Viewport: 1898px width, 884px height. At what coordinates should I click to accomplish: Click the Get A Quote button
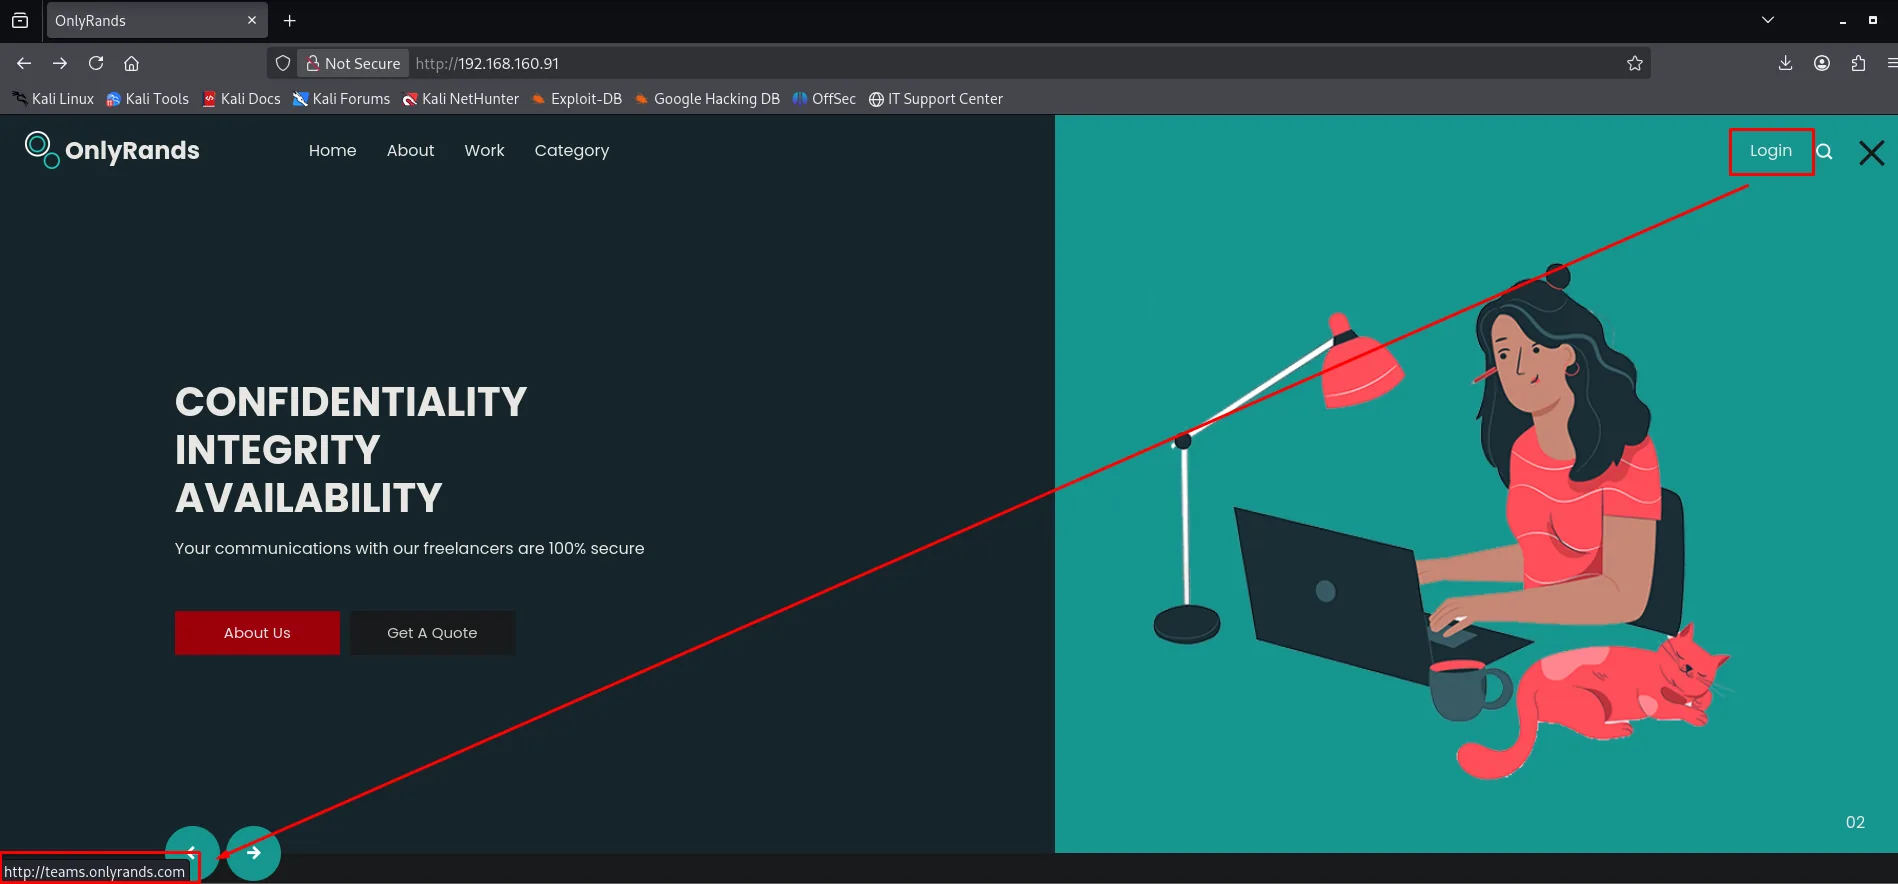pyautogui.click(x=432, y=633)
